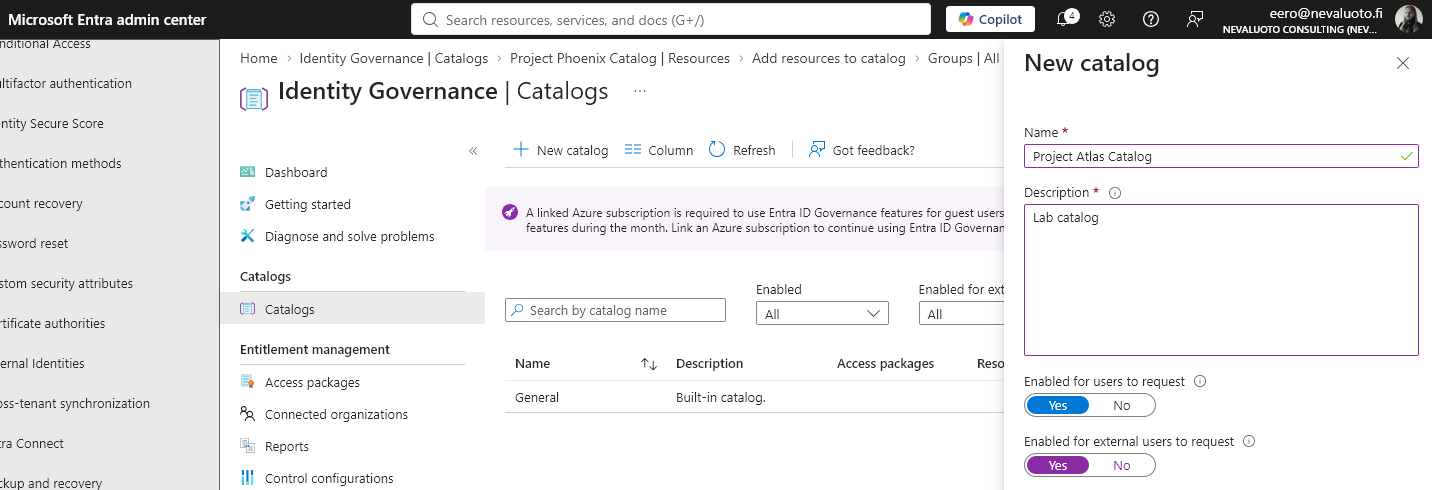The image size is (1432, 490).
Task: Select Catalogs in the side menu
Action: 352,309
